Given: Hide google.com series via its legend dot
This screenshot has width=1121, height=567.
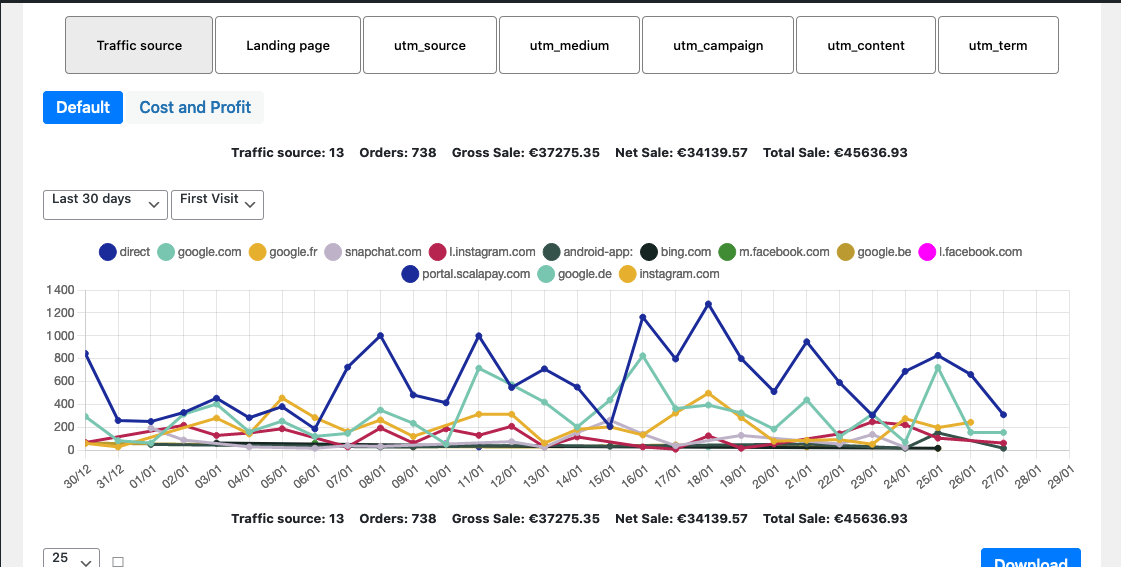Looking at the screenshot, I should coord(166,252).
